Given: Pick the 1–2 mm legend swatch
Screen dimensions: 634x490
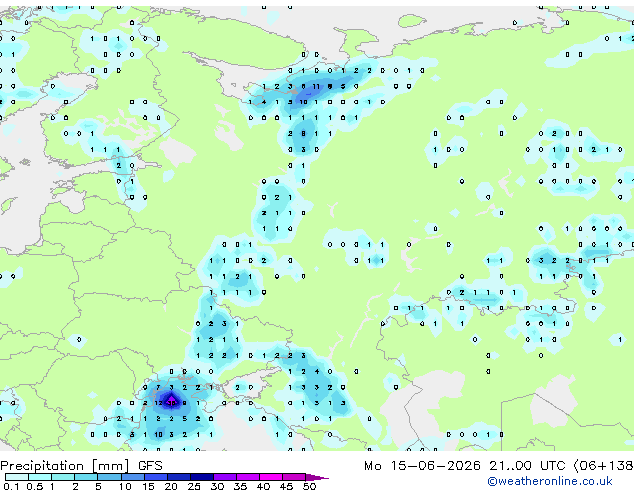Looking at the screenshot, I should tap(63, 477).
